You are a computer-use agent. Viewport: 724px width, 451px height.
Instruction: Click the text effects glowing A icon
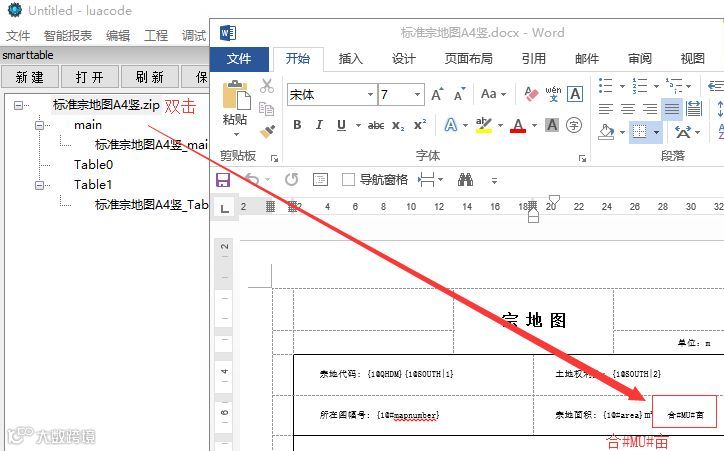point(451,125)
